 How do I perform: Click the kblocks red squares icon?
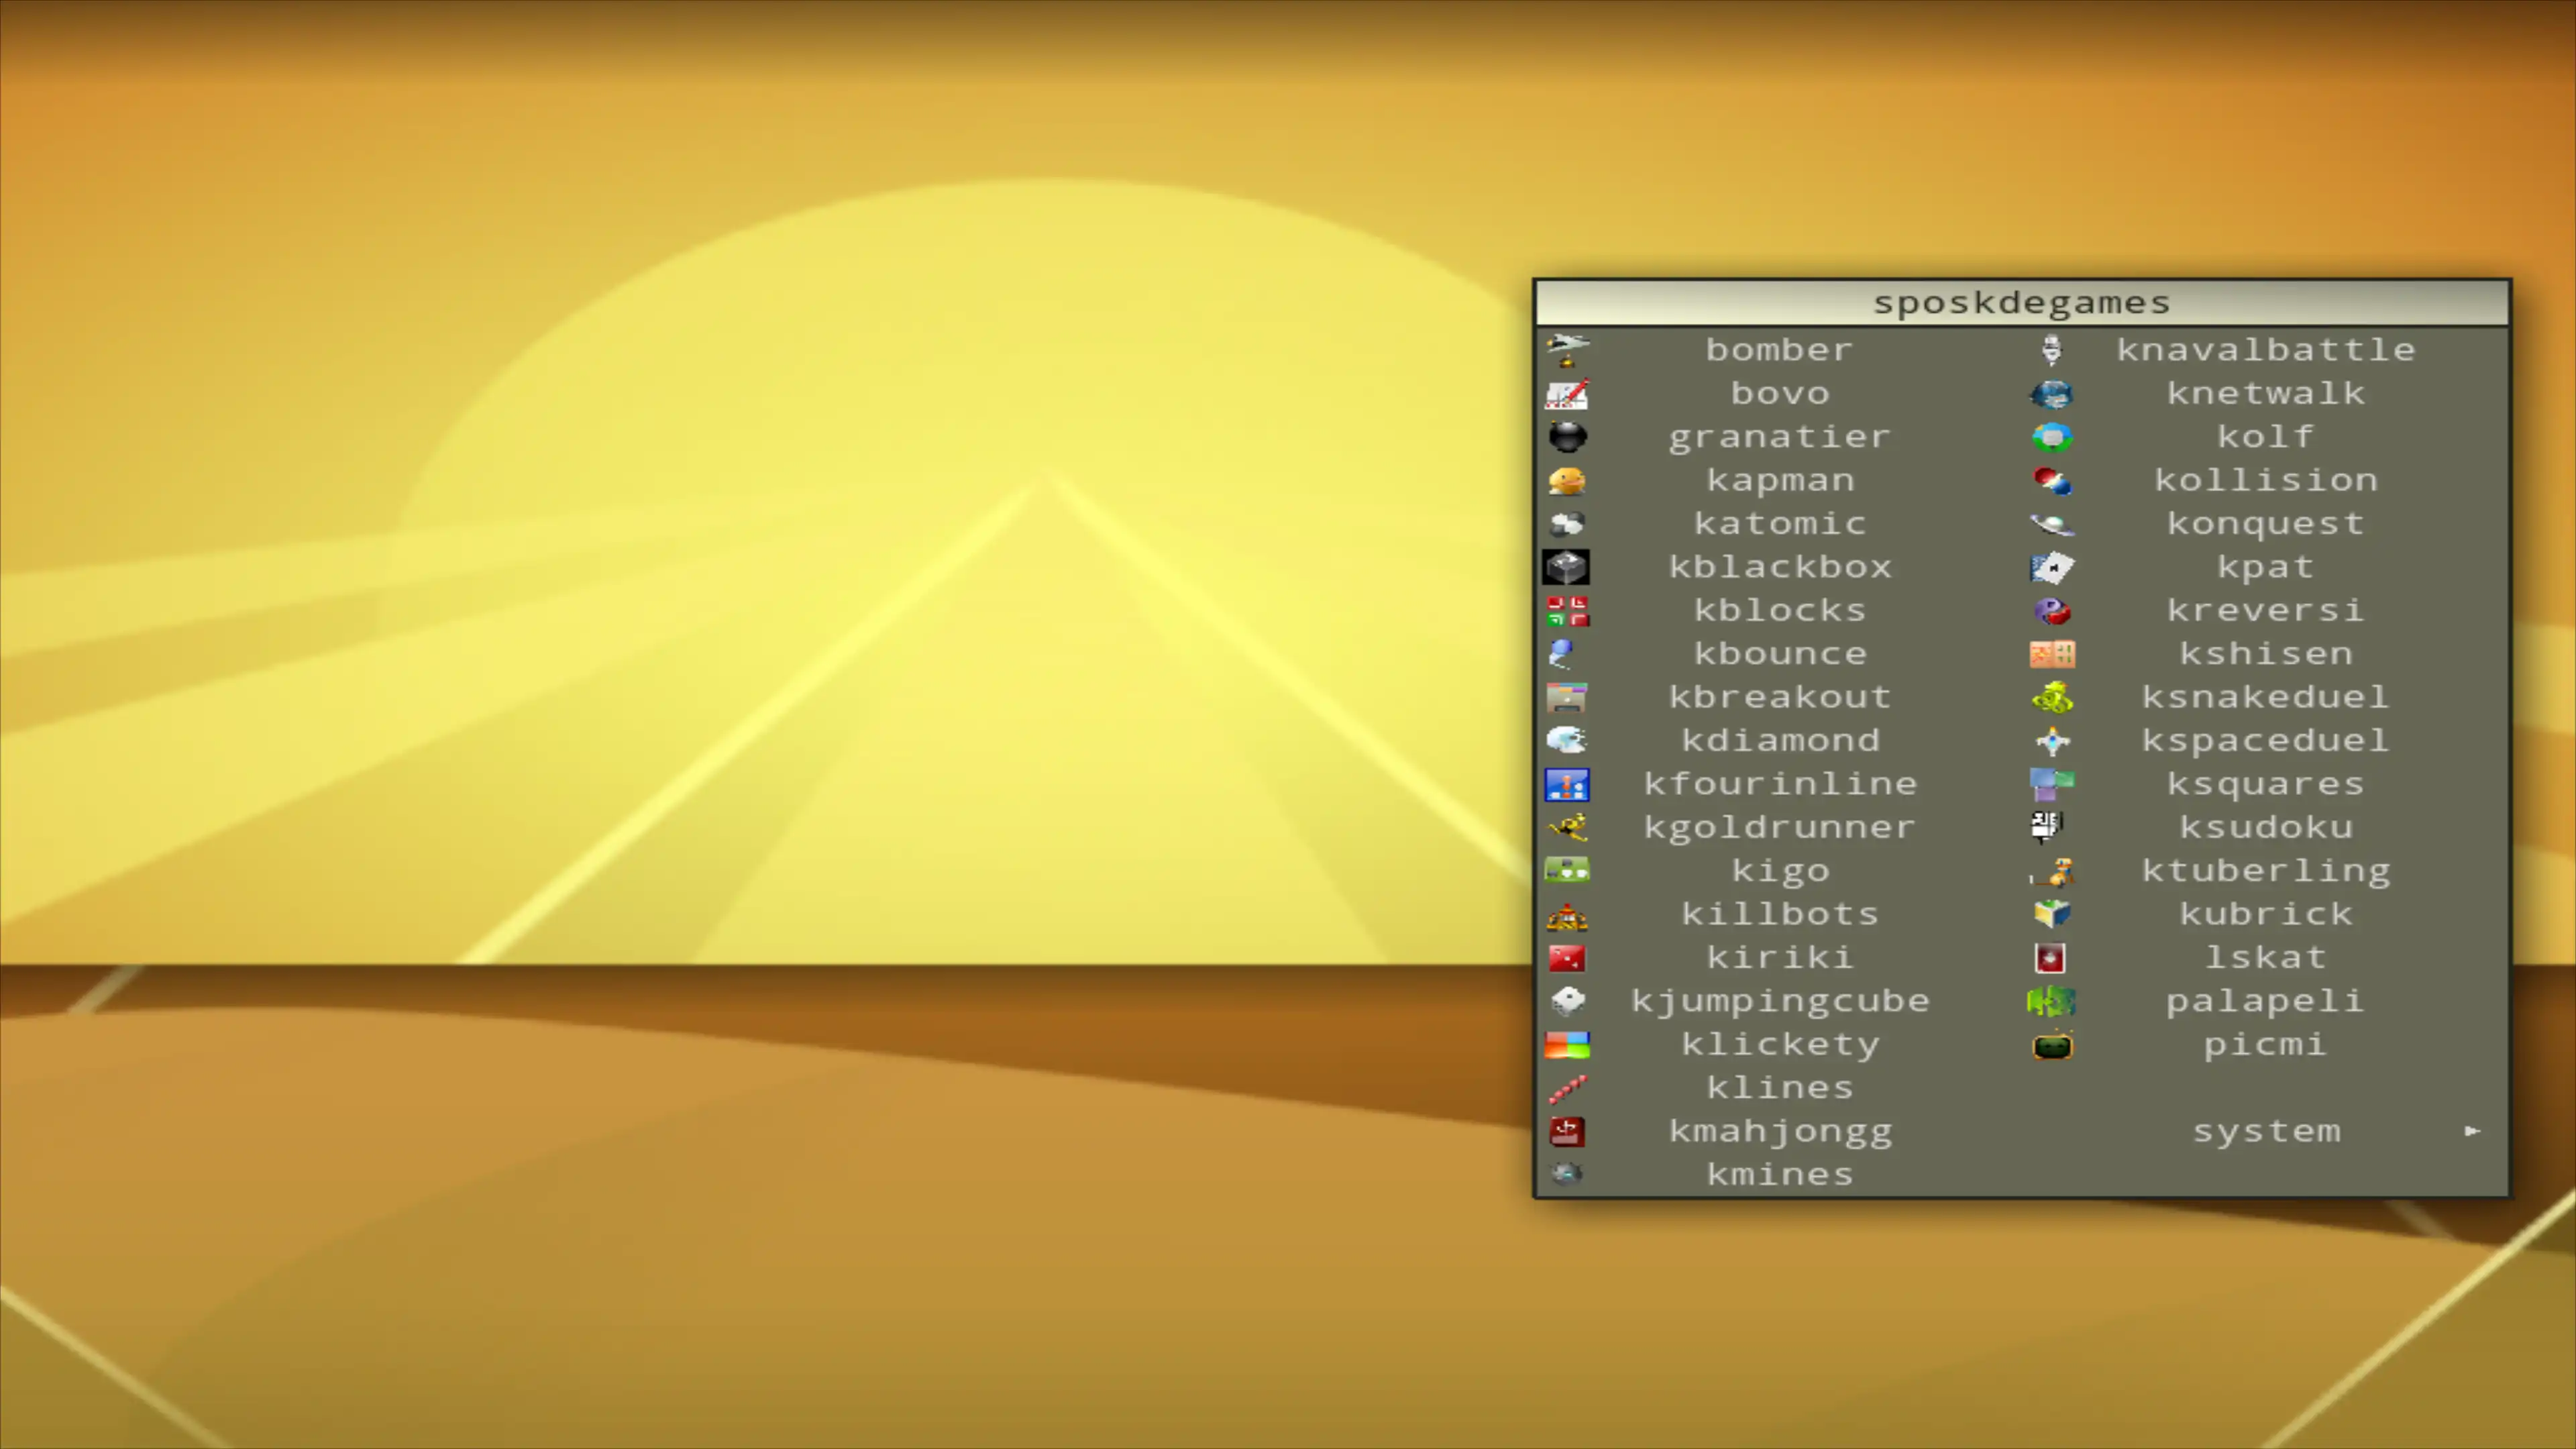(x=1567, y=611)
